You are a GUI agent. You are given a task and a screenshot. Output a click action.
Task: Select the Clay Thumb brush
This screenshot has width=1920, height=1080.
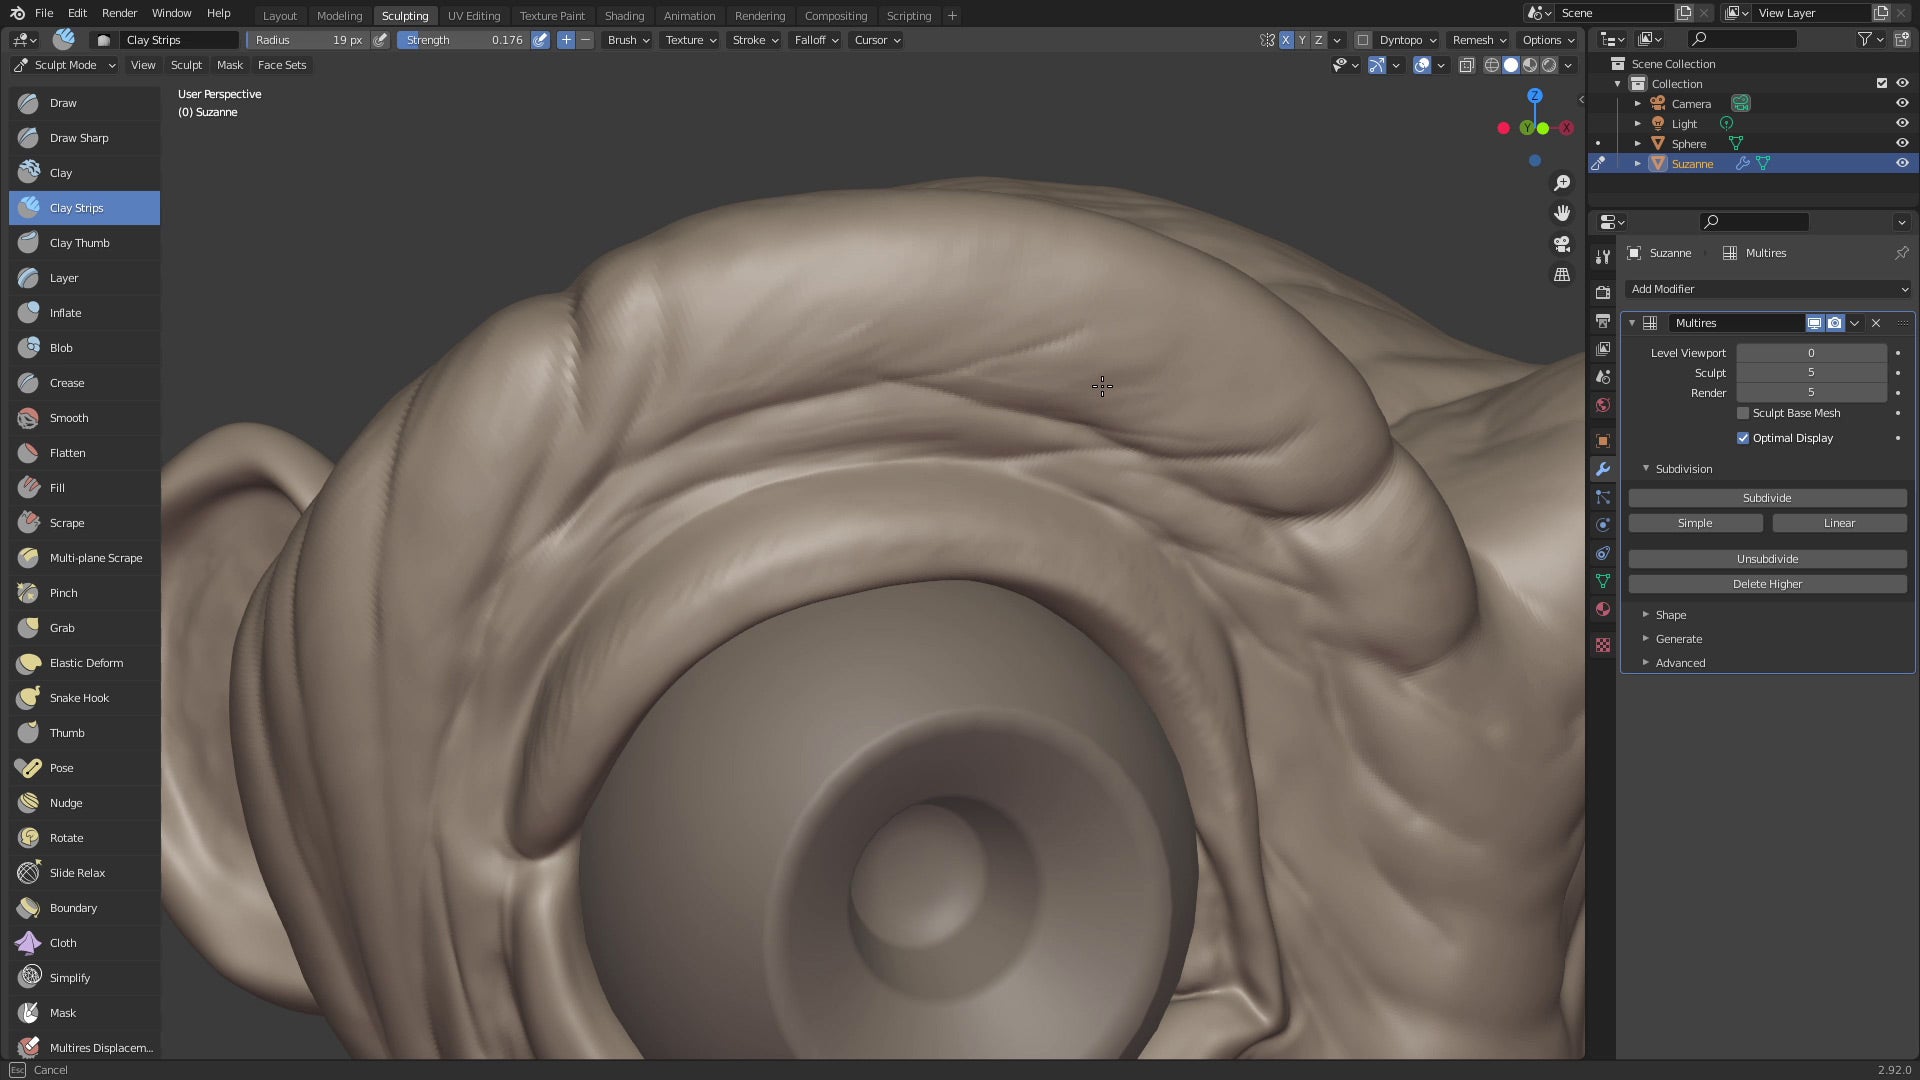tap(84, 243)
